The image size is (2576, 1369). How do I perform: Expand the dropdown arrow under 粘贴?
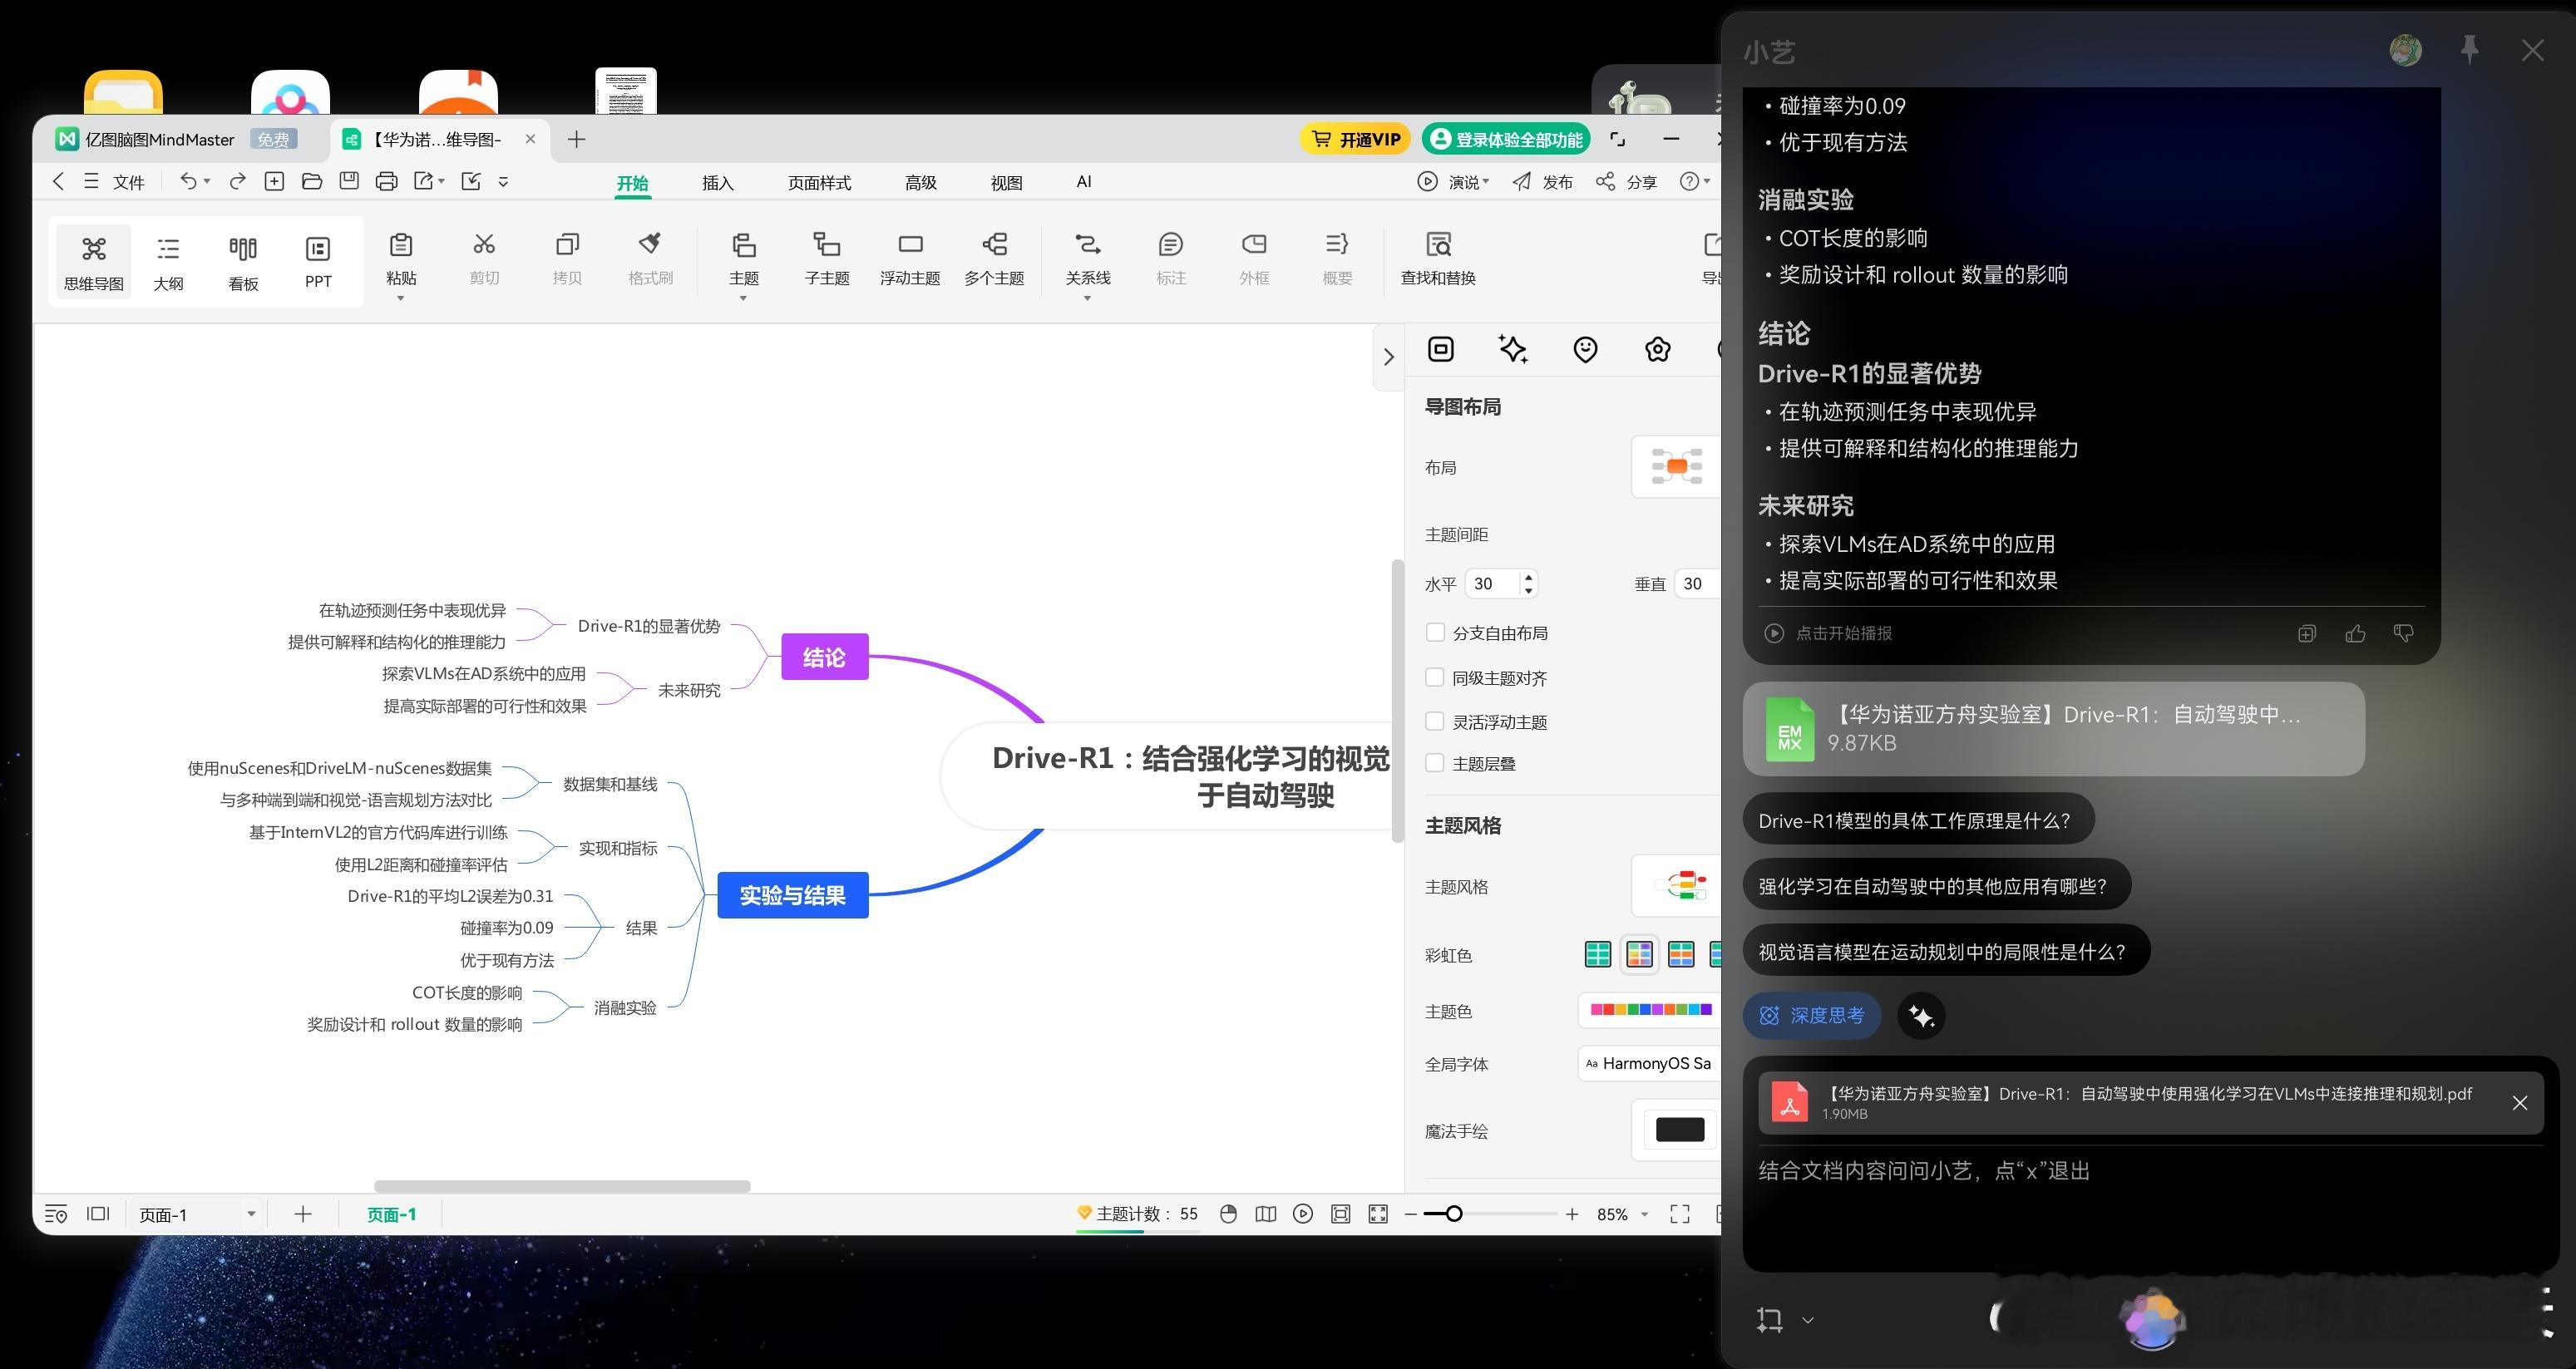[x=400, y=298]
